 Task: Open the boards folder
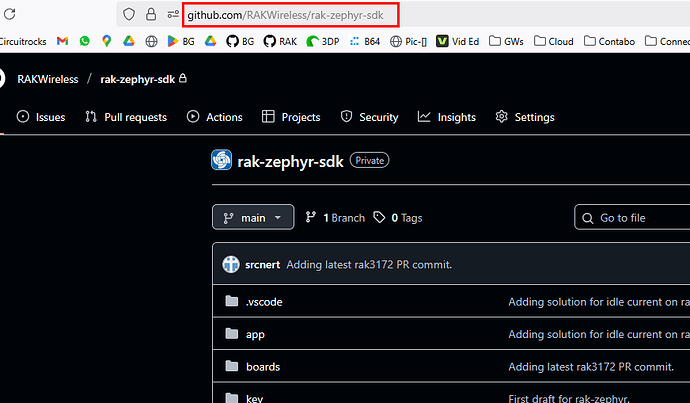pyautogui.click(x=262, y=367)
